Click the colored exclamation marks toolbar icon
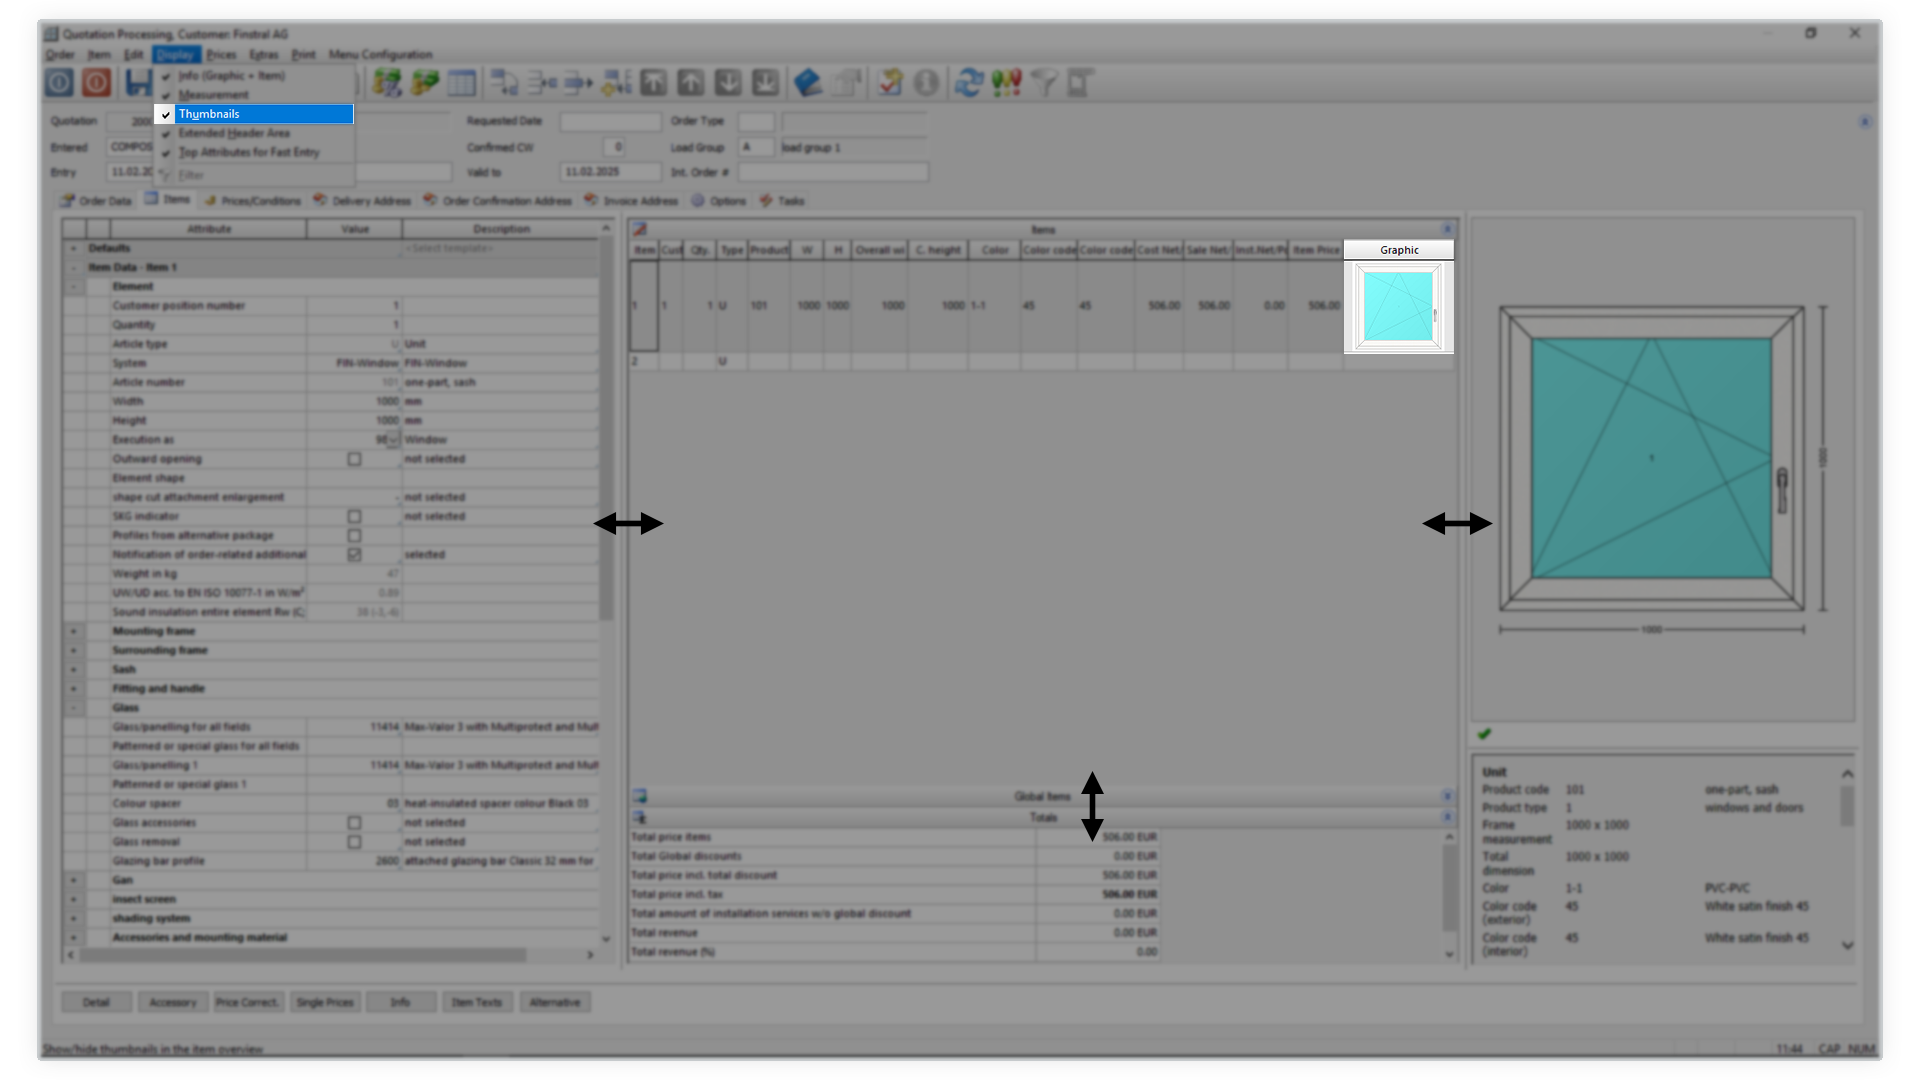 click(1006, 82)
